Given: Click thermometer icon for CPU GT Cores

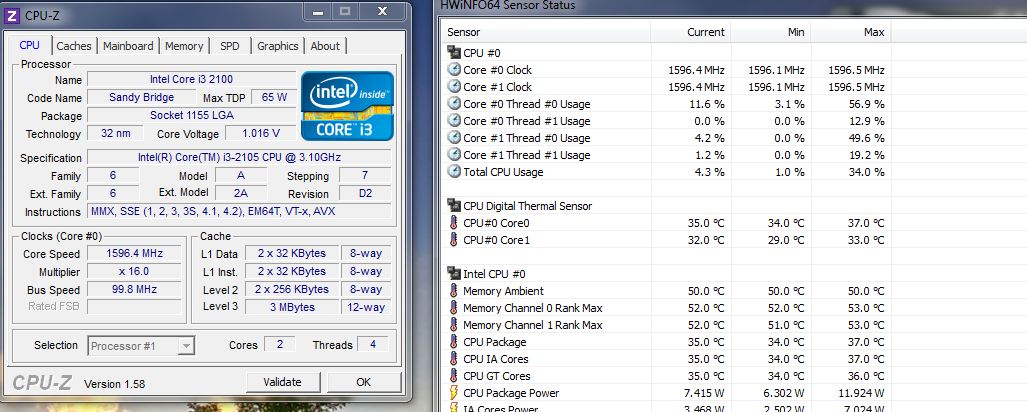Looking at the screenshot, I should click(454, 376).
